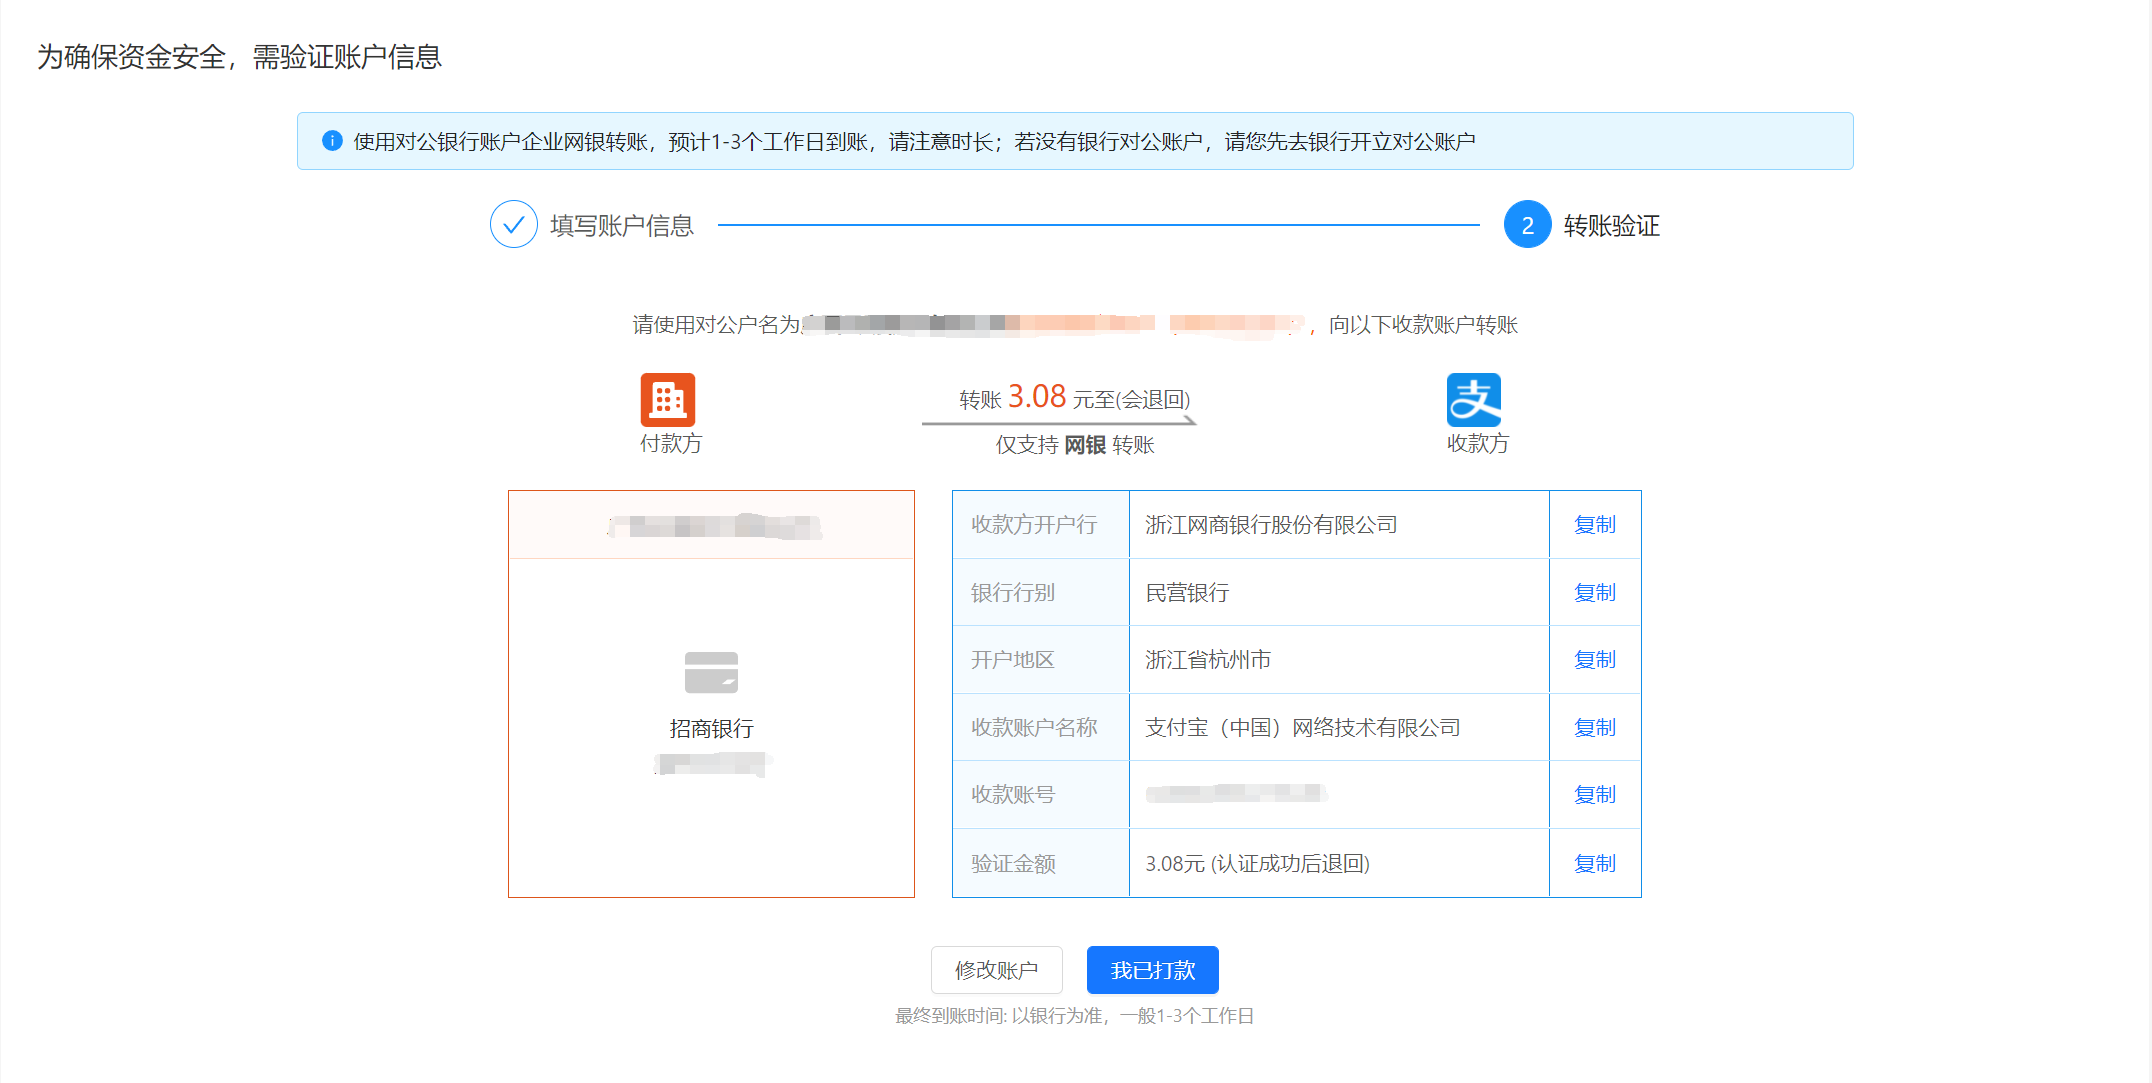Viewport: 2152px width, 1083px height.
Task: Click the blue Alipay payee logo
Action: coord(1474,400)
